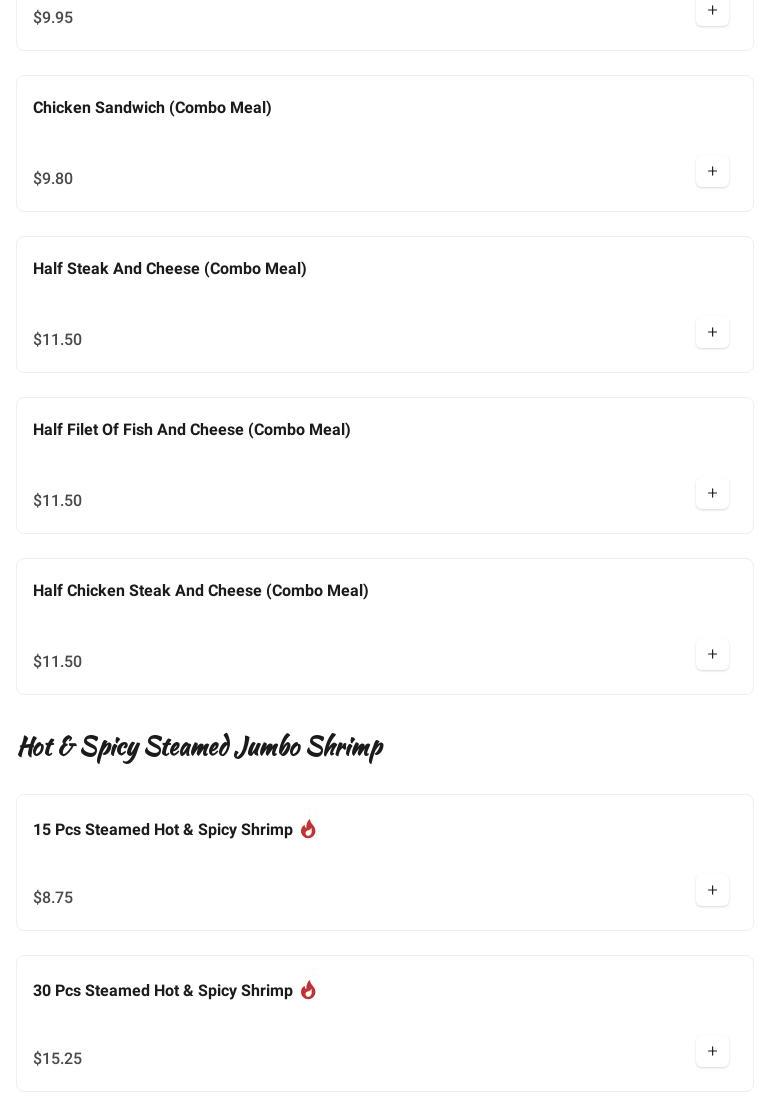Open Half Chicken Steak And Cheese title
Image resolution: width=770 pixels, height=1108 pixels.
(x=201, y=591)
